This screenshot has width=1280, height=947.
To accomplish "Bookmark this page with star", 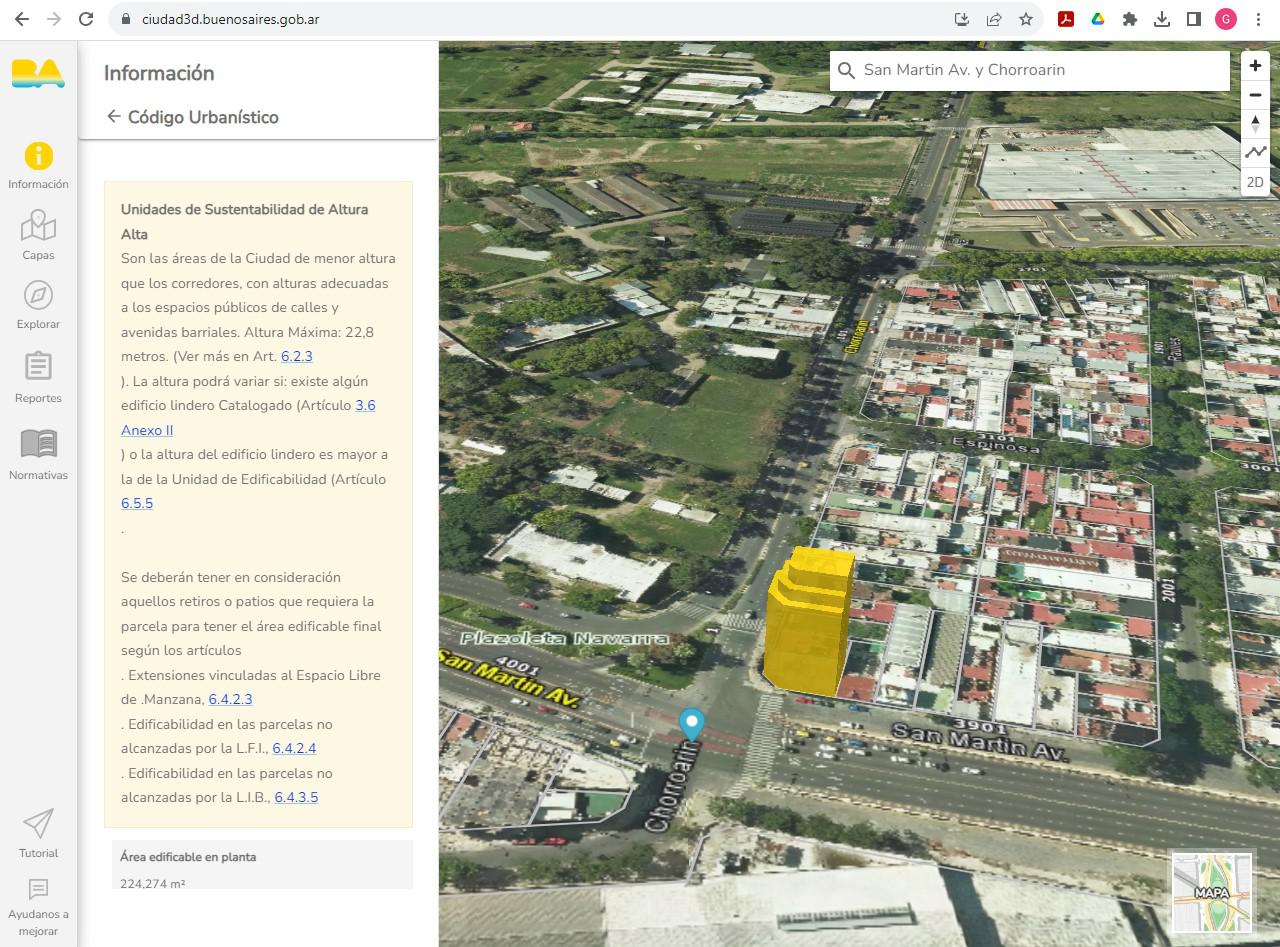I will click(x=1026, y=19).
